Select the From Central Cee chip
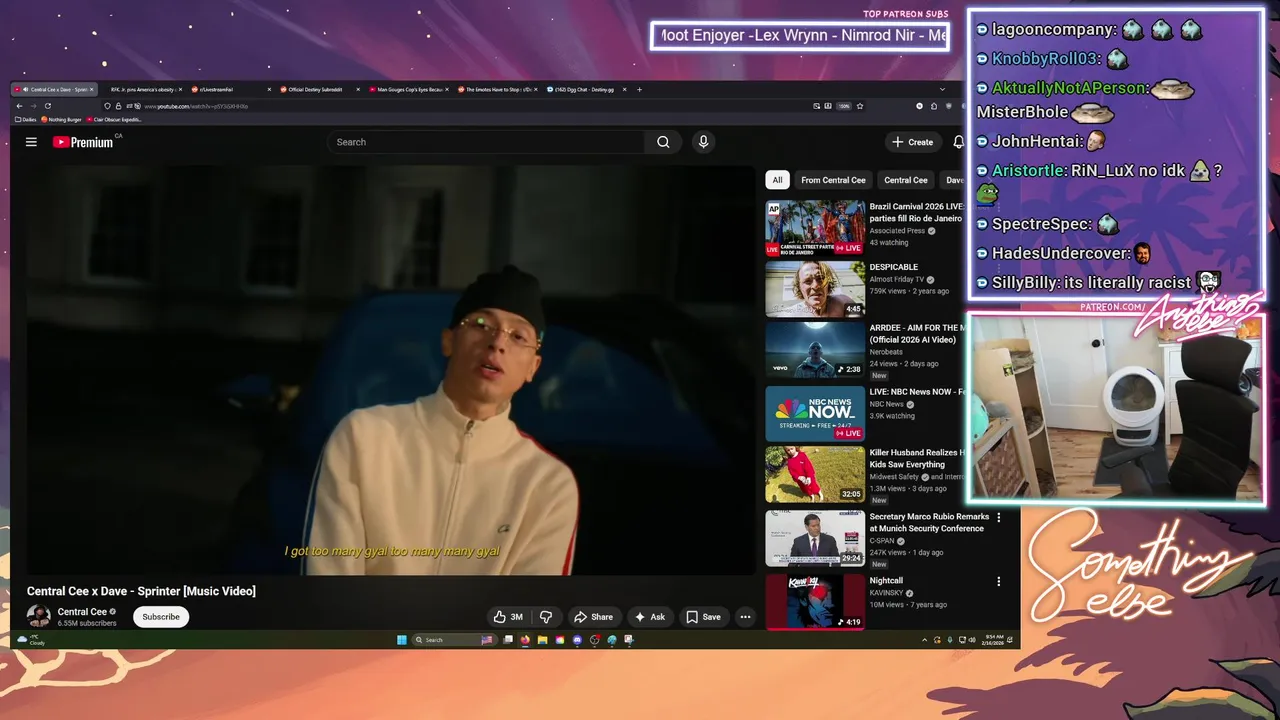The height and width of the screenshot is (720, 1280). pos(833,180)
